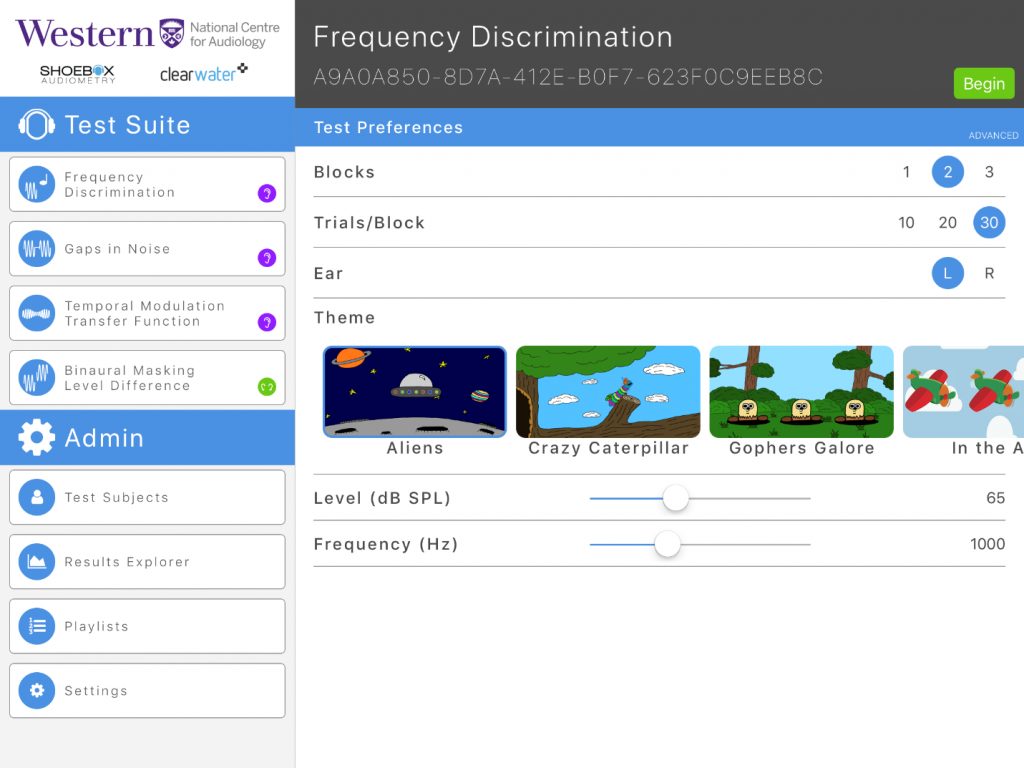This screenshot has height=768, width=1024.
Task: Open Playlists page
Action: [147, 626]
